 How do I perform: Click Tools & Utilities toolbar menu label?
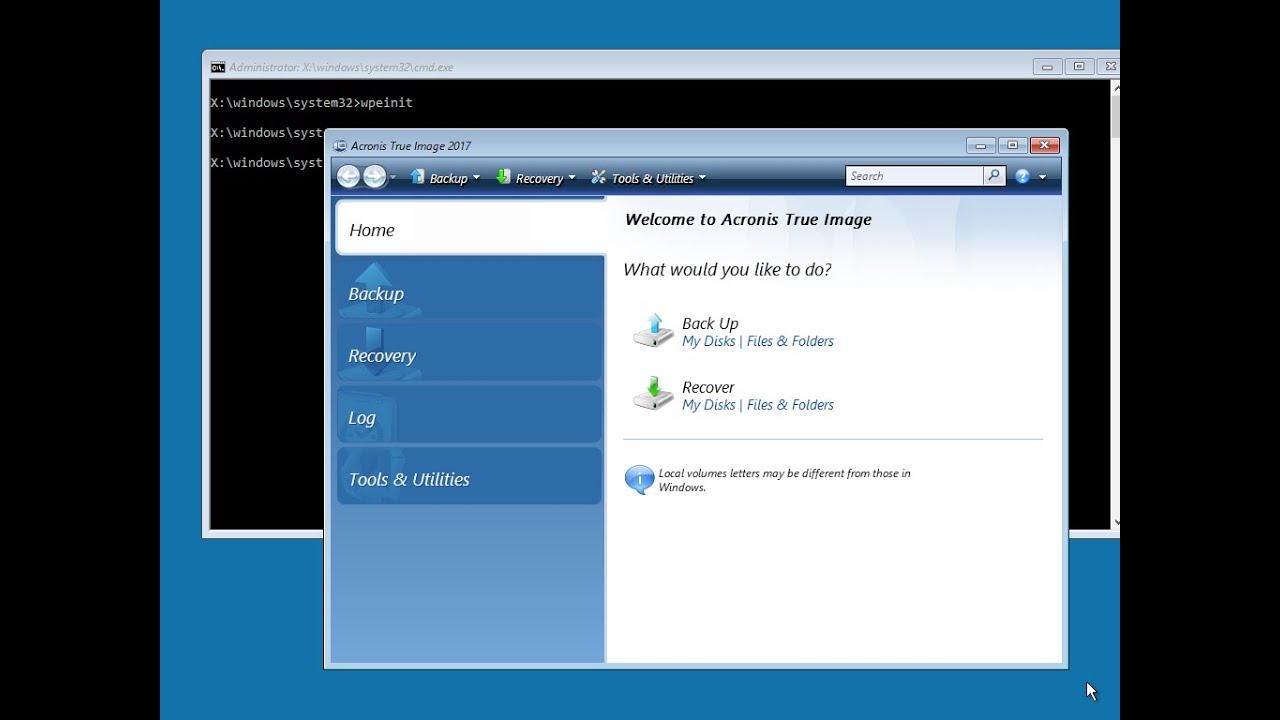pyautogui.click(x=652, y=178)
